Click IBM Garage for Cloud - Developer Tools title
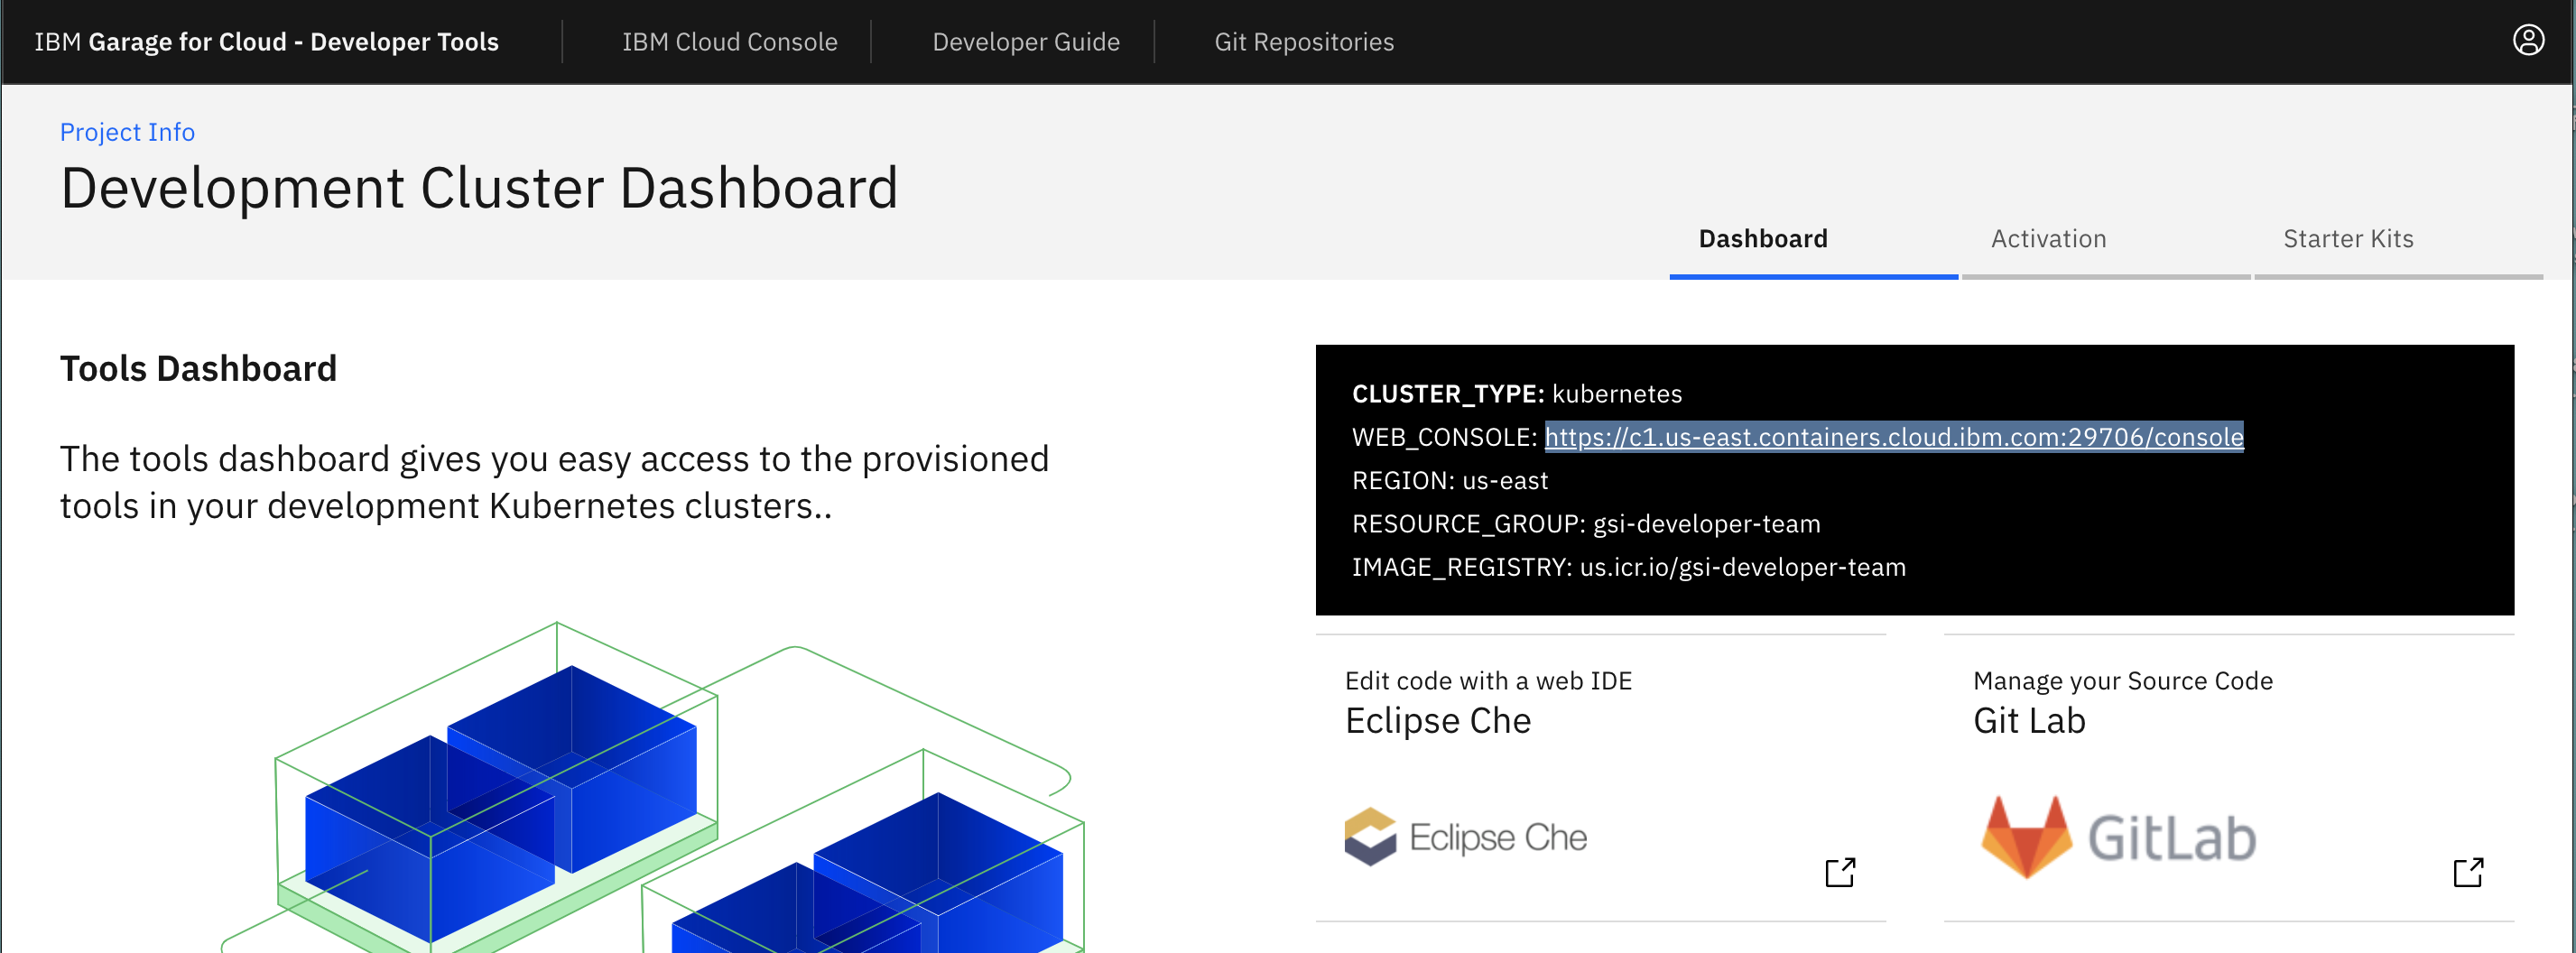2576x953 pixels. pyautogui.click(x=266, y=42)
